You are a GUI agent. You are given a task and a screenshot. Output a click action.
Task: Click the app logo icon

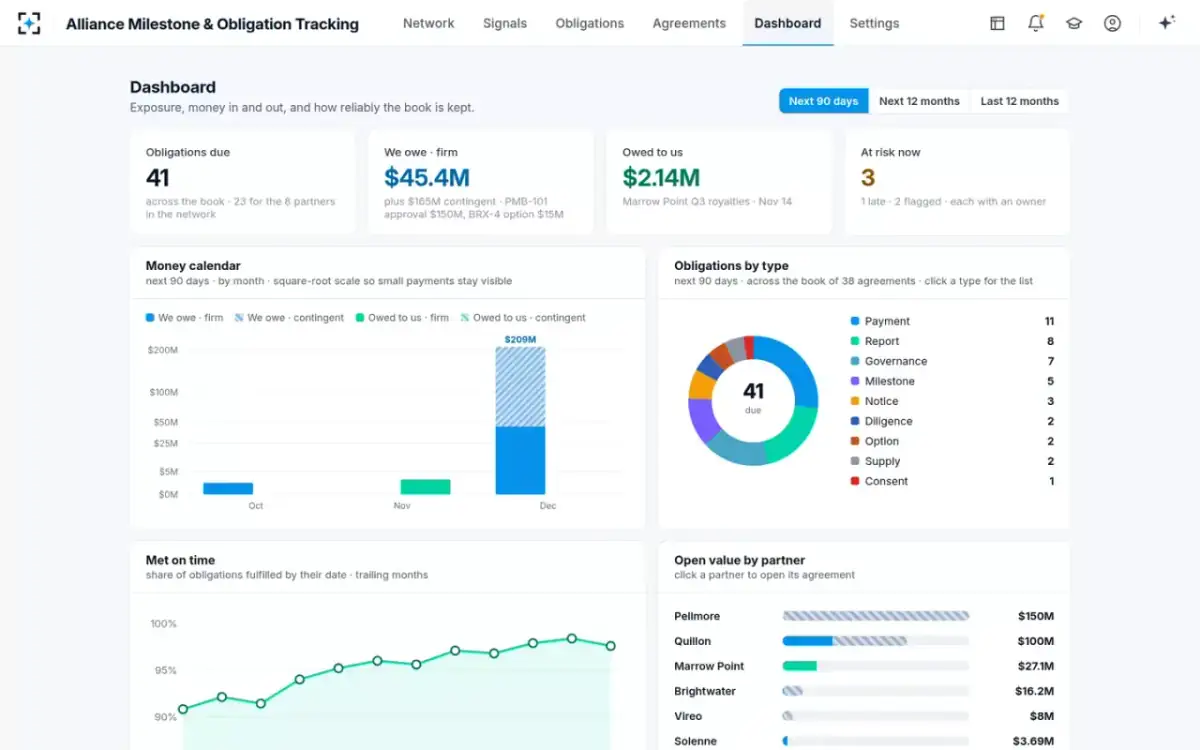pos(29,23)
